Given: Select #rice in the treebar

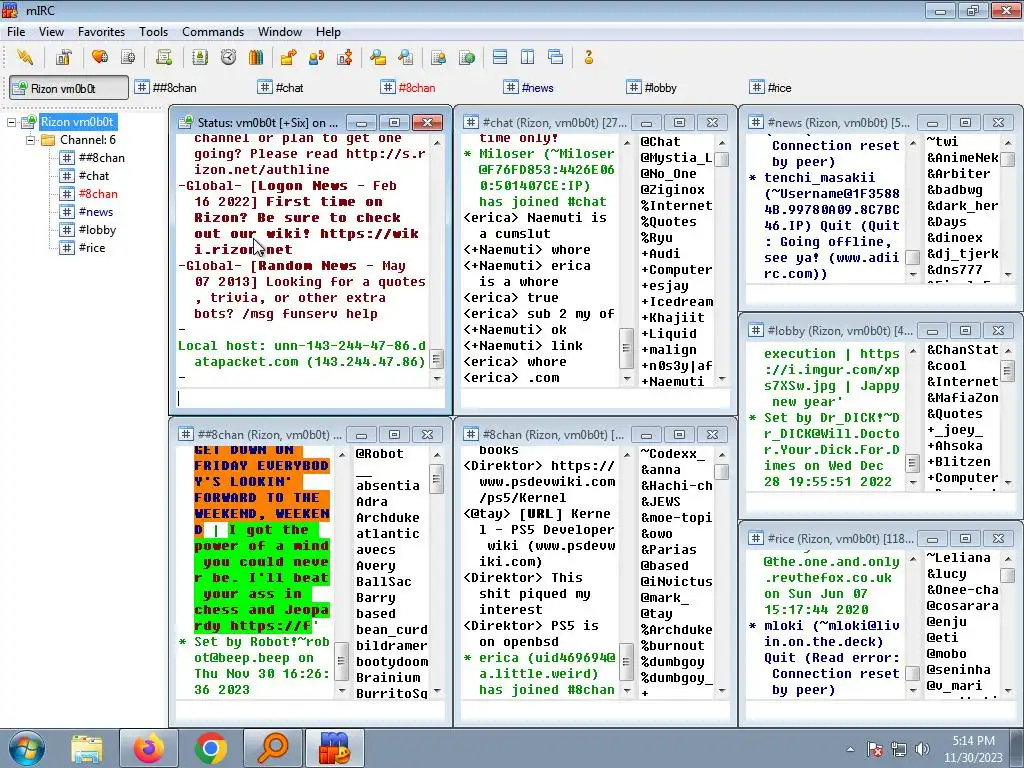Looking at the screenshot, I should pyautogui.click(x=91, y=248).
